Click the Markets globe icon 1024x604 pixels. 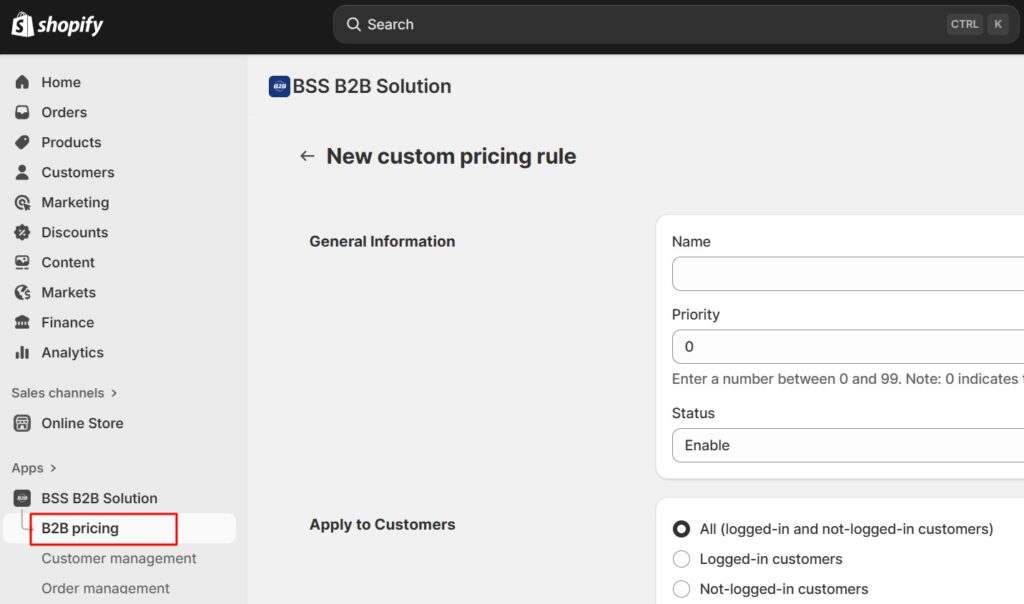[22, 293]
